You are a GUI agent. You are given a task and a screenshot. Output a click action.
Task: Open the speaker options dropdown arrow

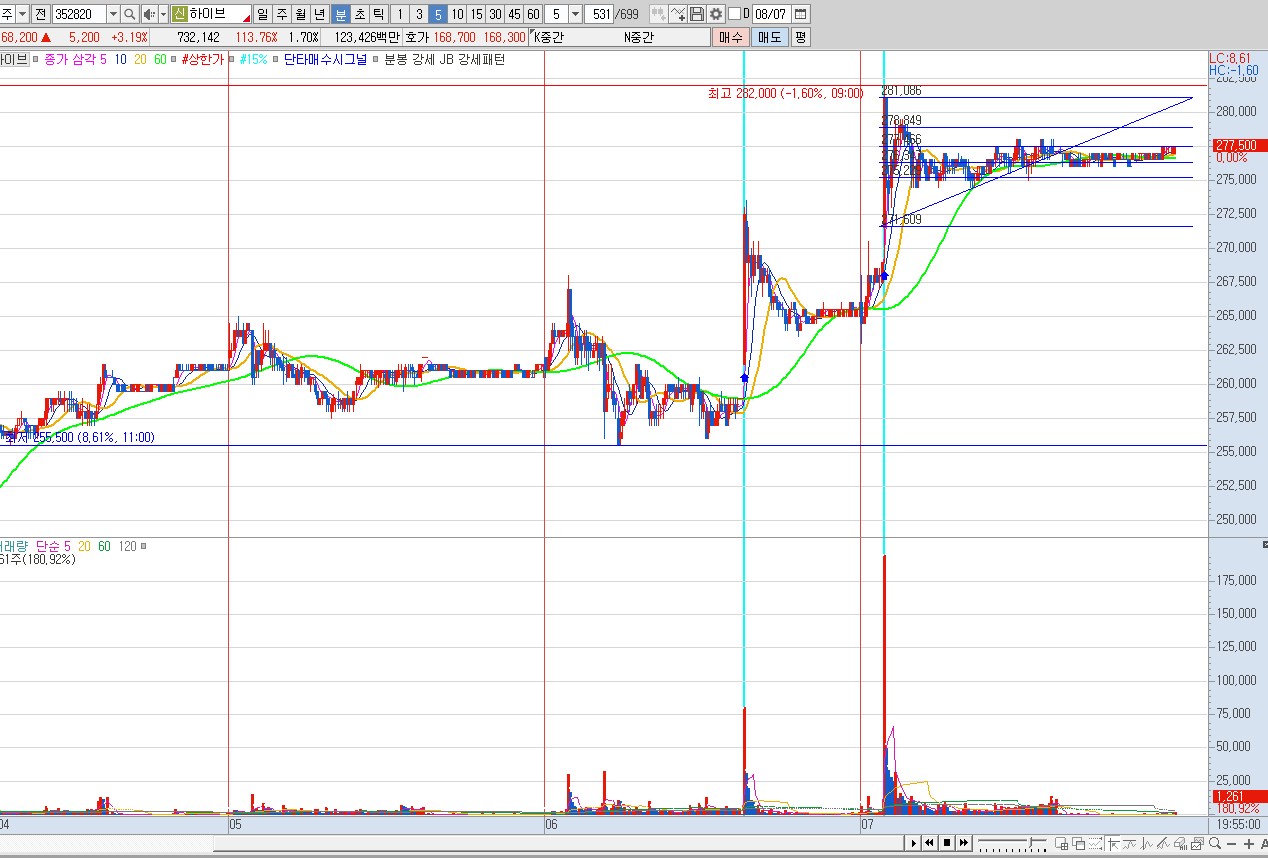coord(163,14)
